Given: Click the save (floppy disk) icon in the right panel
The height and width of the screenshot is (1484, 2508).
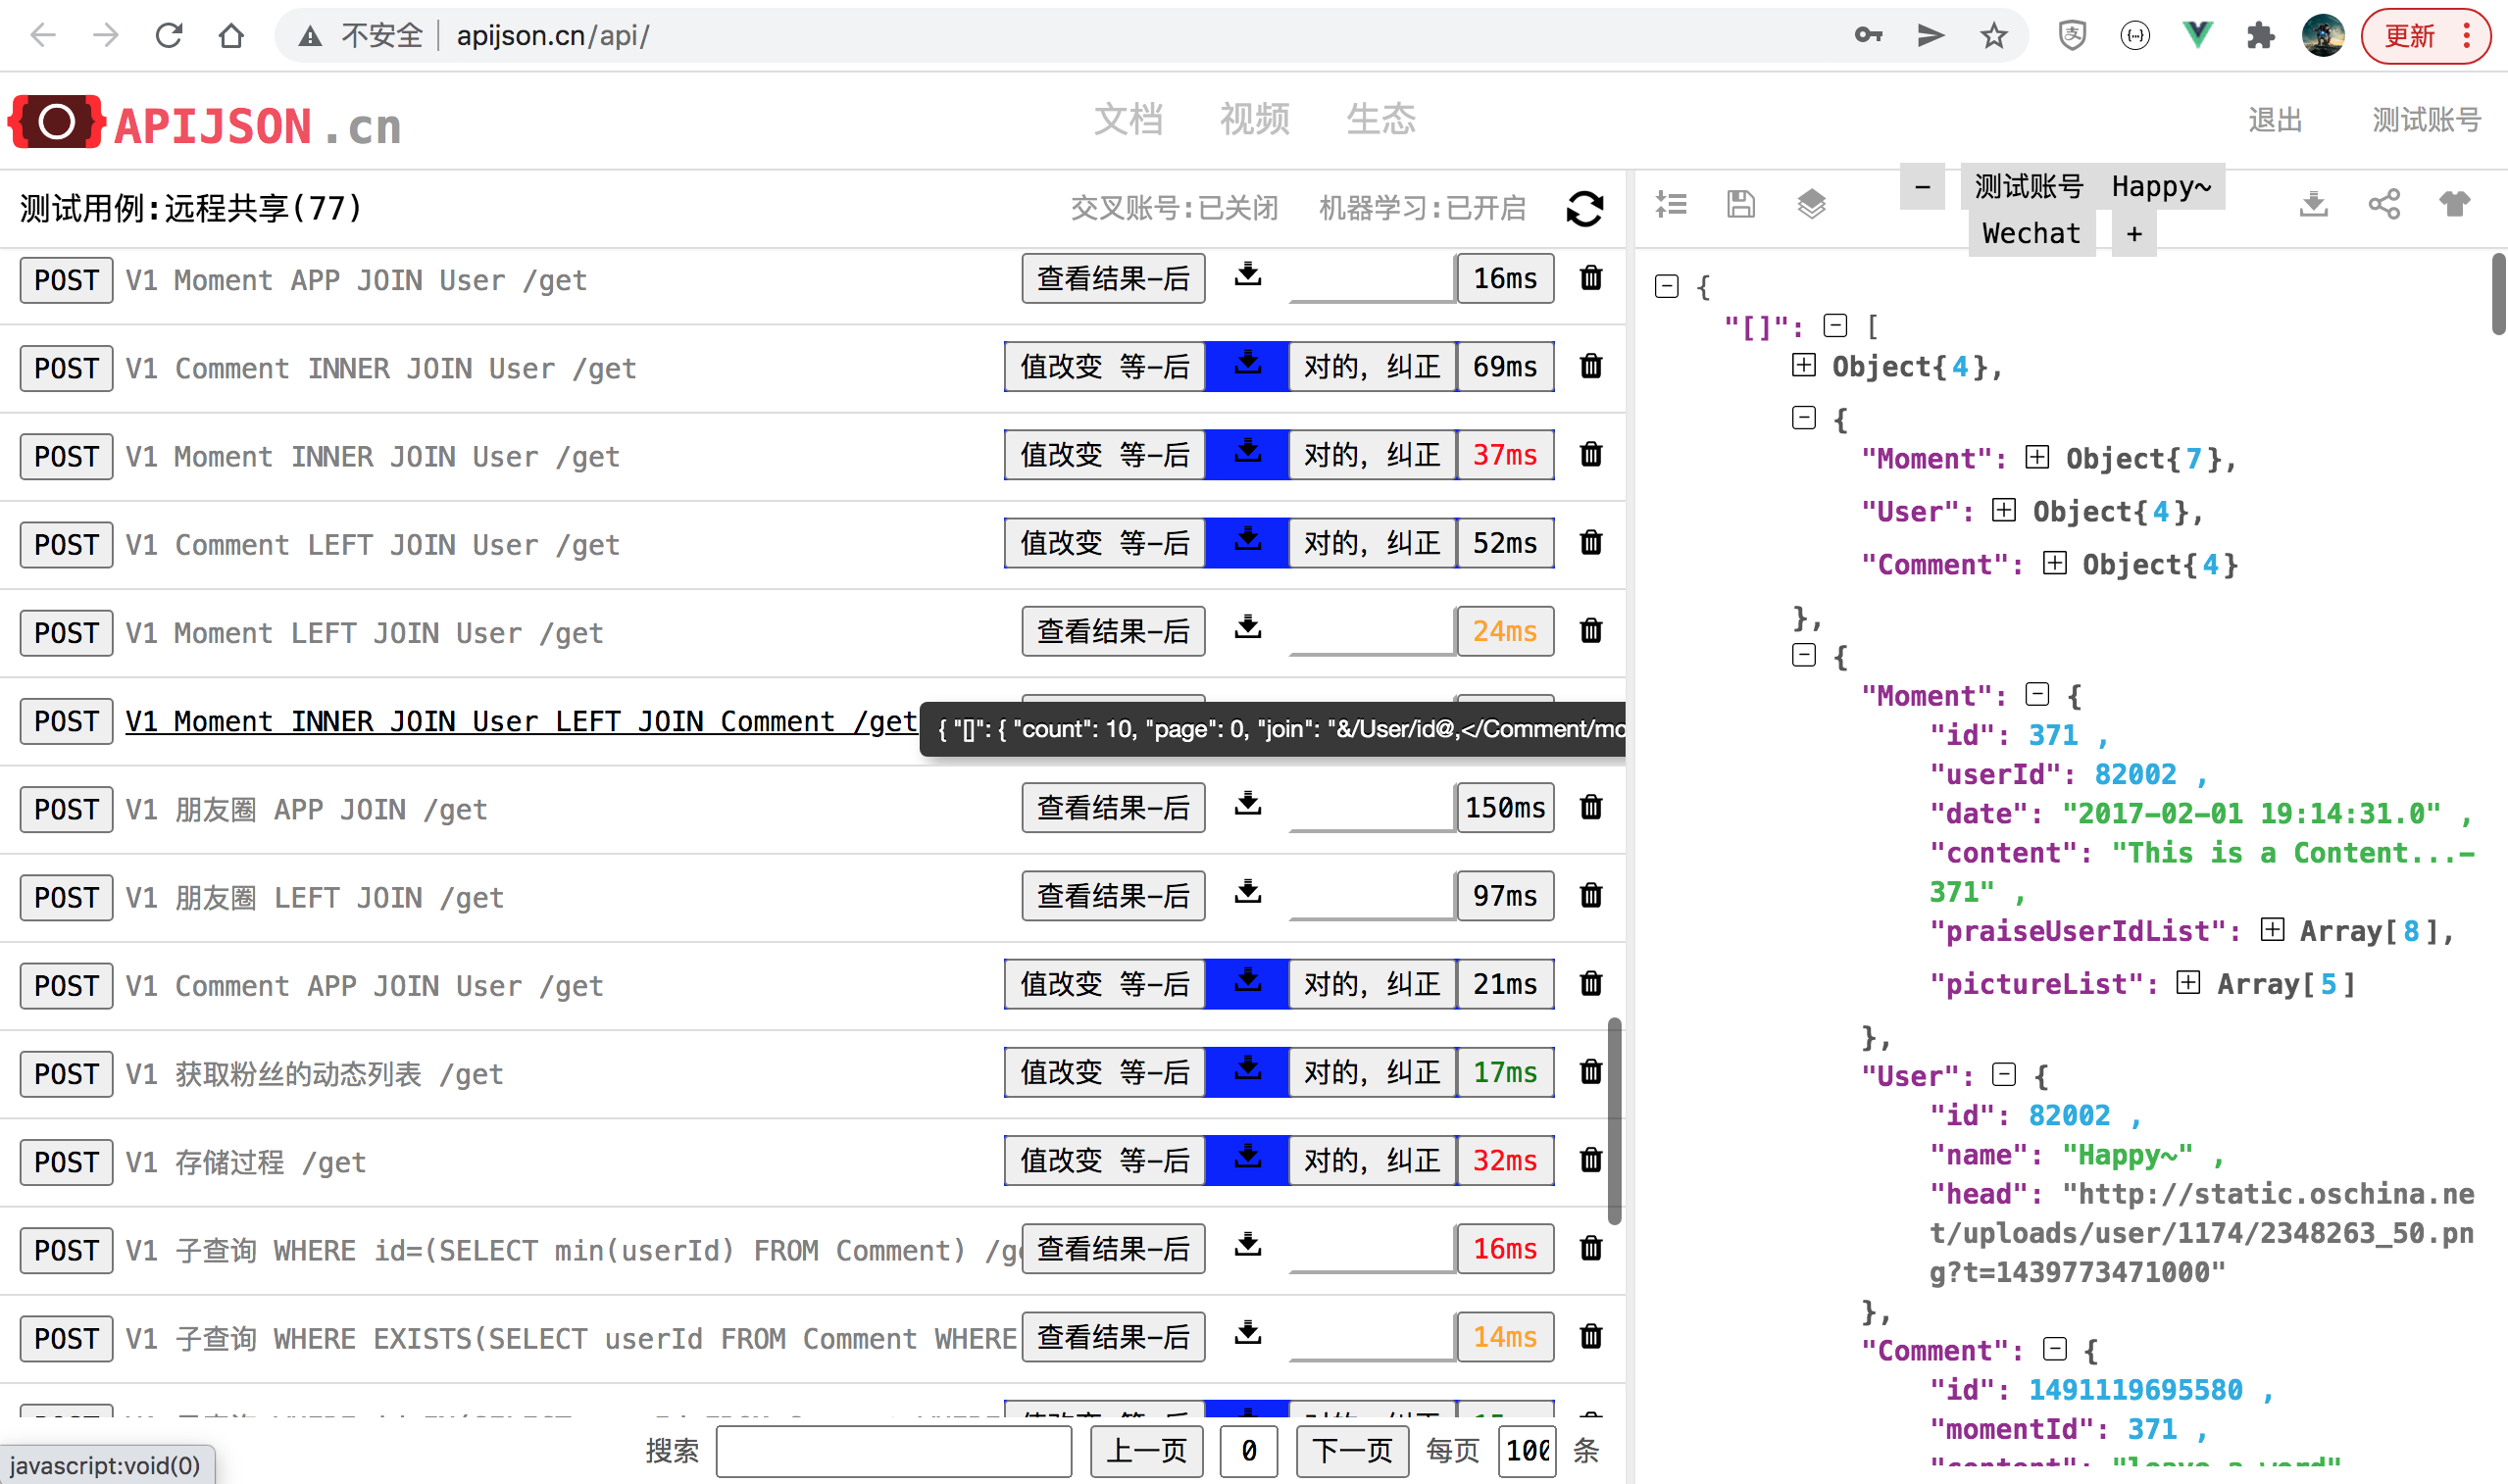Looking at the screenshot, I should 1740,204.
